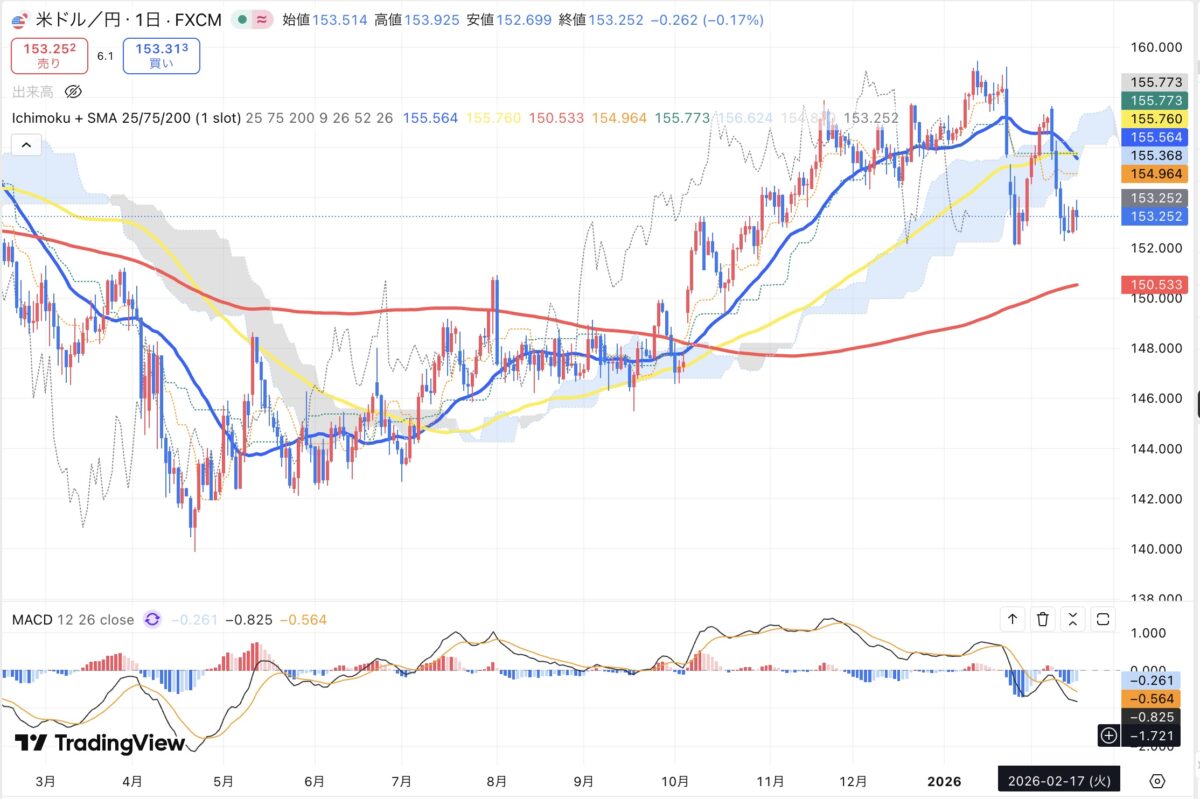This screenshot has height=799, width=1200.
Task: Click the 買い buy button at 153.31
Action: coord(161,55)
